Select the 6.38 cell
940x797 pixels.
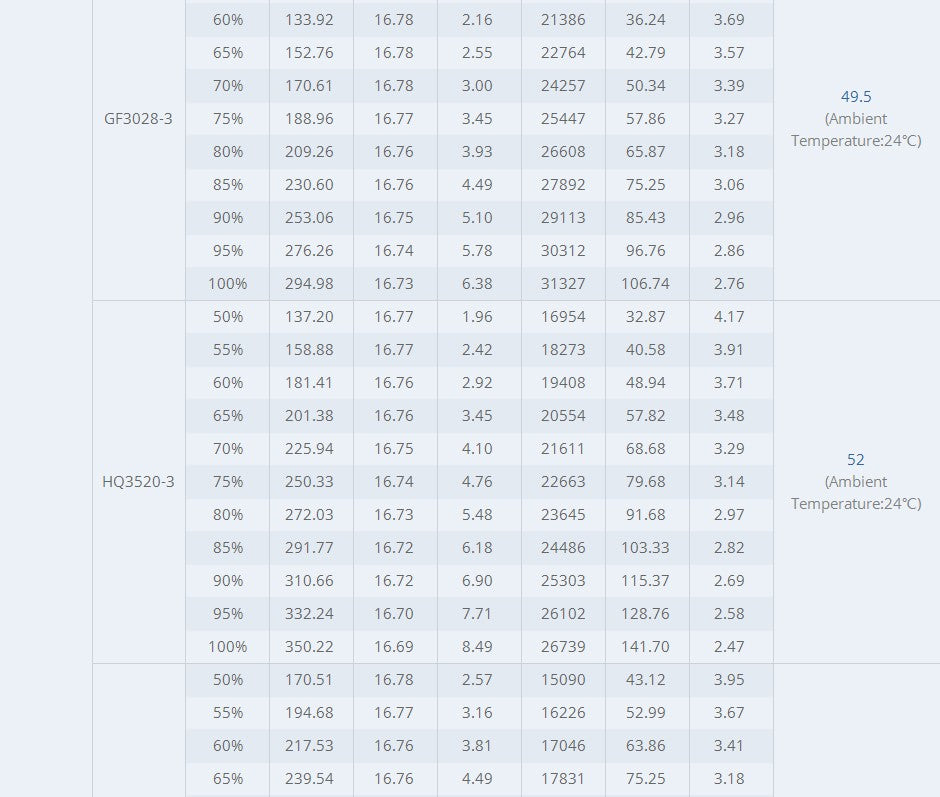pyautogui.click(x=477, y=284)
